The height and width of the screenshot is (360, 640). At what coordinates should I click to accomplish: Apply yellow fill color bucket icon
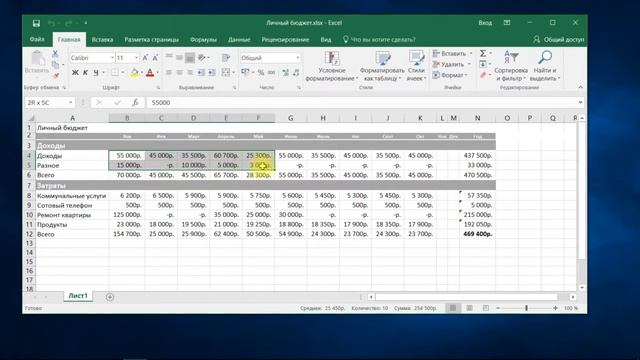pyautogui.click(x=134, y=73)
